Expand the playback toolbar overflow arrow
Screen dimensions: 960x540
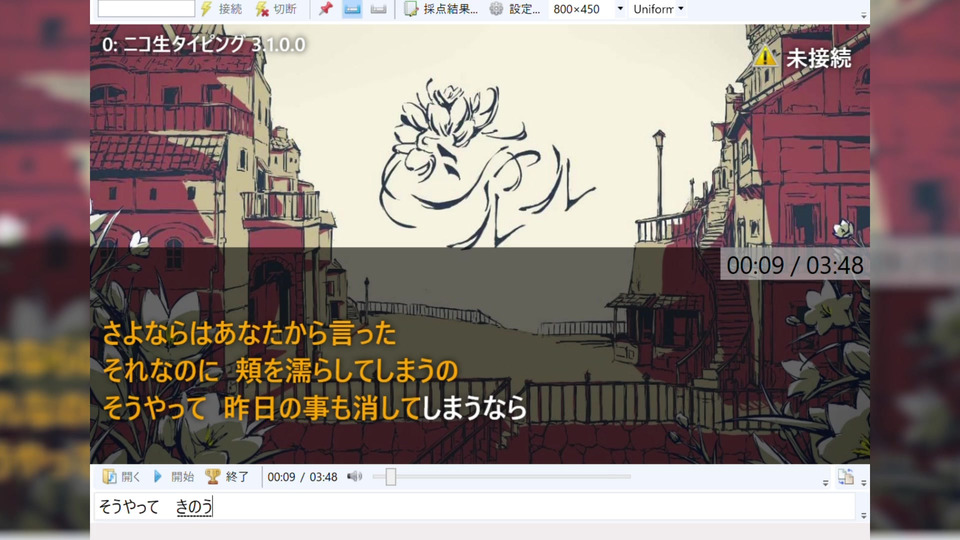[x=825, y=483]
